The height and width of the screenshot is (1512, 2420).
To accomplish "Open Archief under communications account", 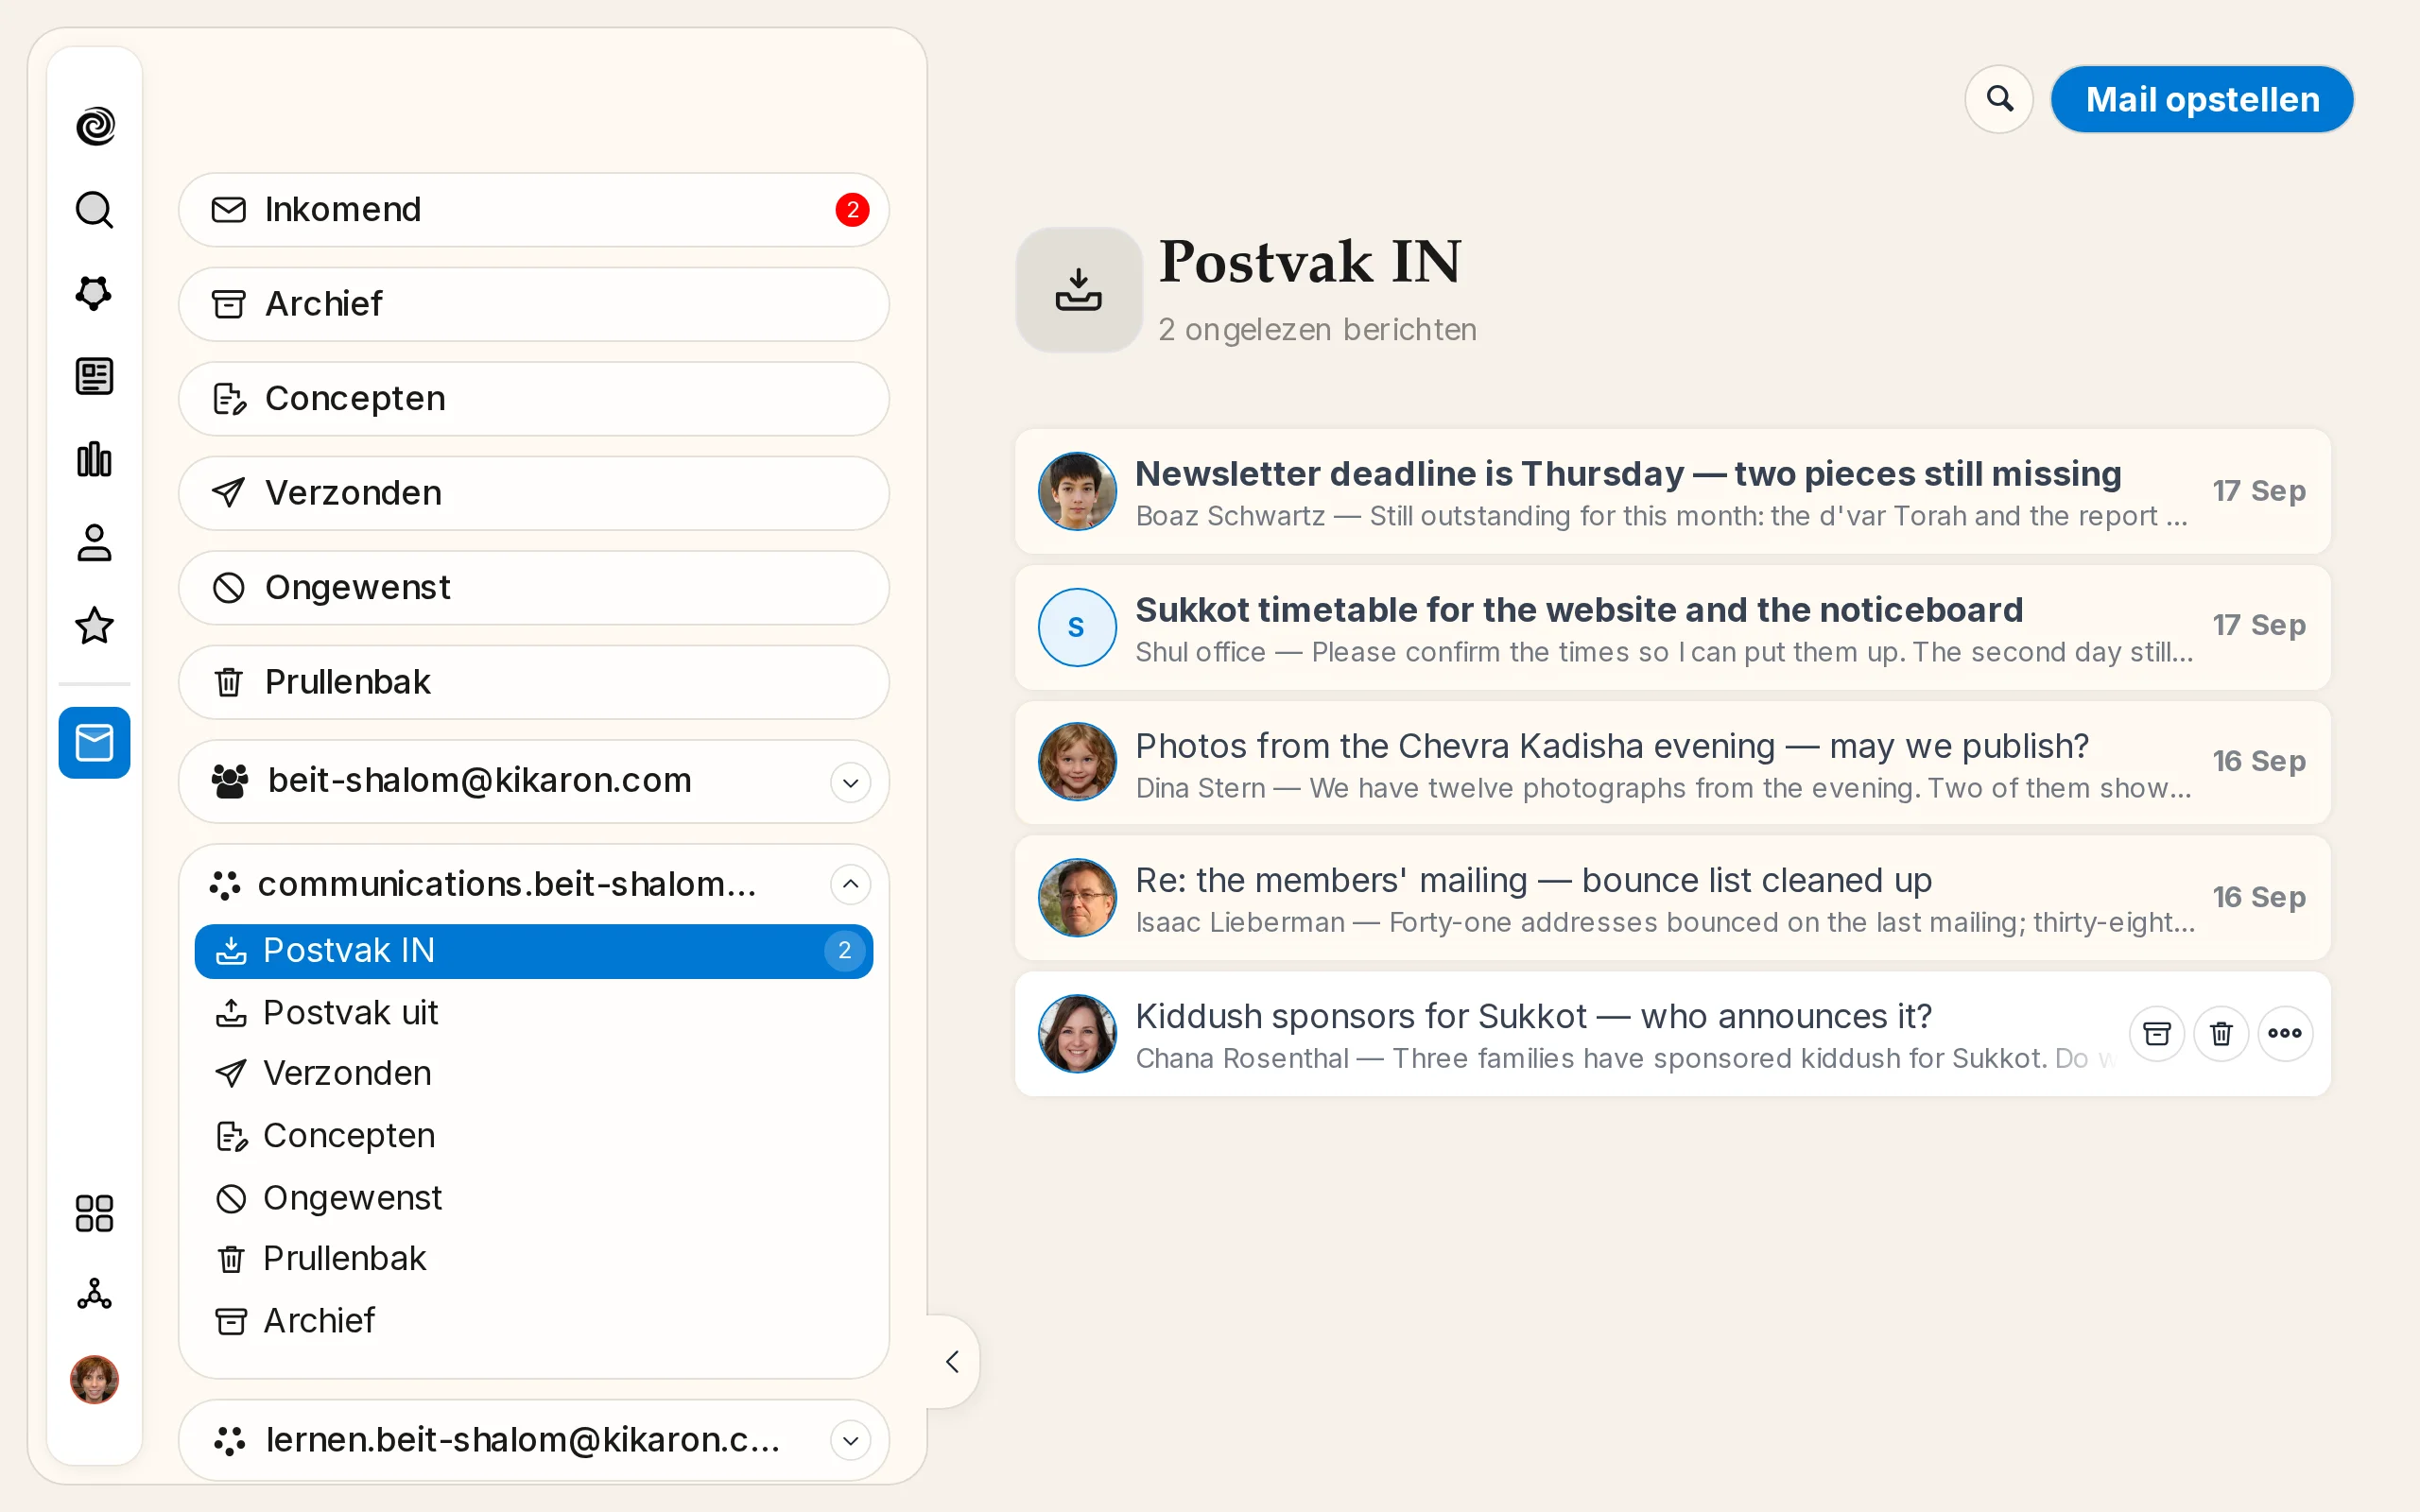I will click(534, 1321).
